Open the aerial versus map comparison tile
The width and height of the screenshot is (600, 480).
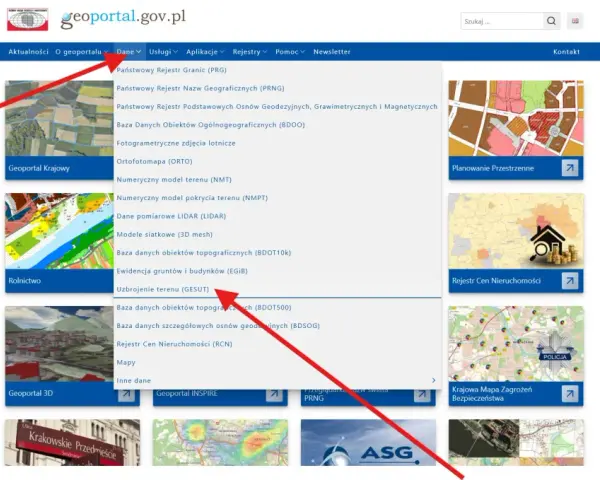pyautogui.click(x=516, y=442)
